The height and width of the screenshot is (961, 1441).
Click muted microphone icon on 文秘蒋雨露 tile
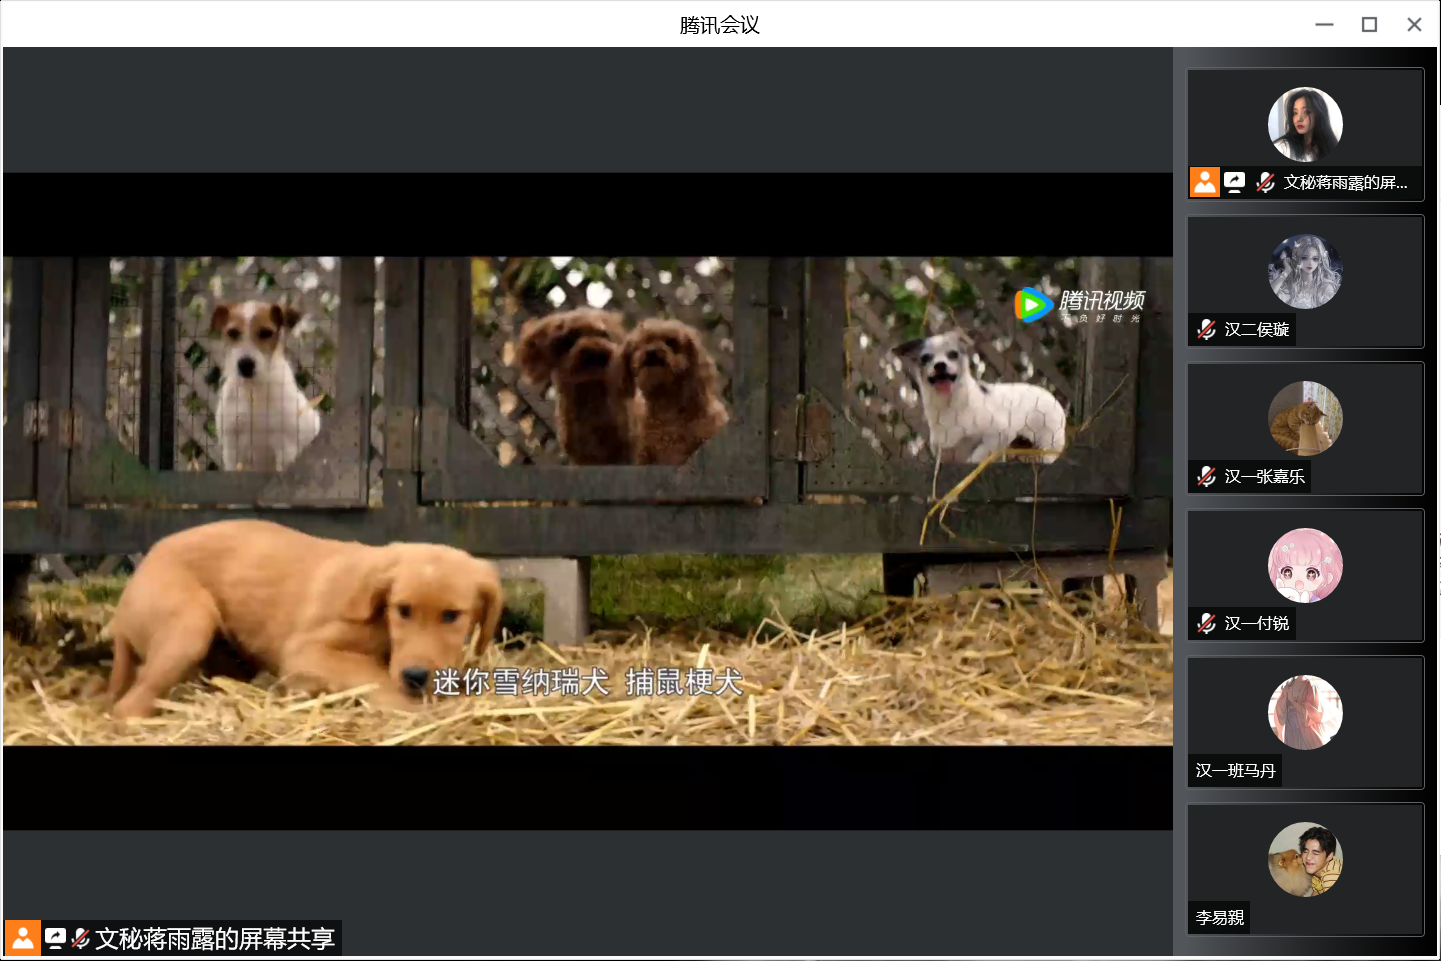tap(1265, 182)
